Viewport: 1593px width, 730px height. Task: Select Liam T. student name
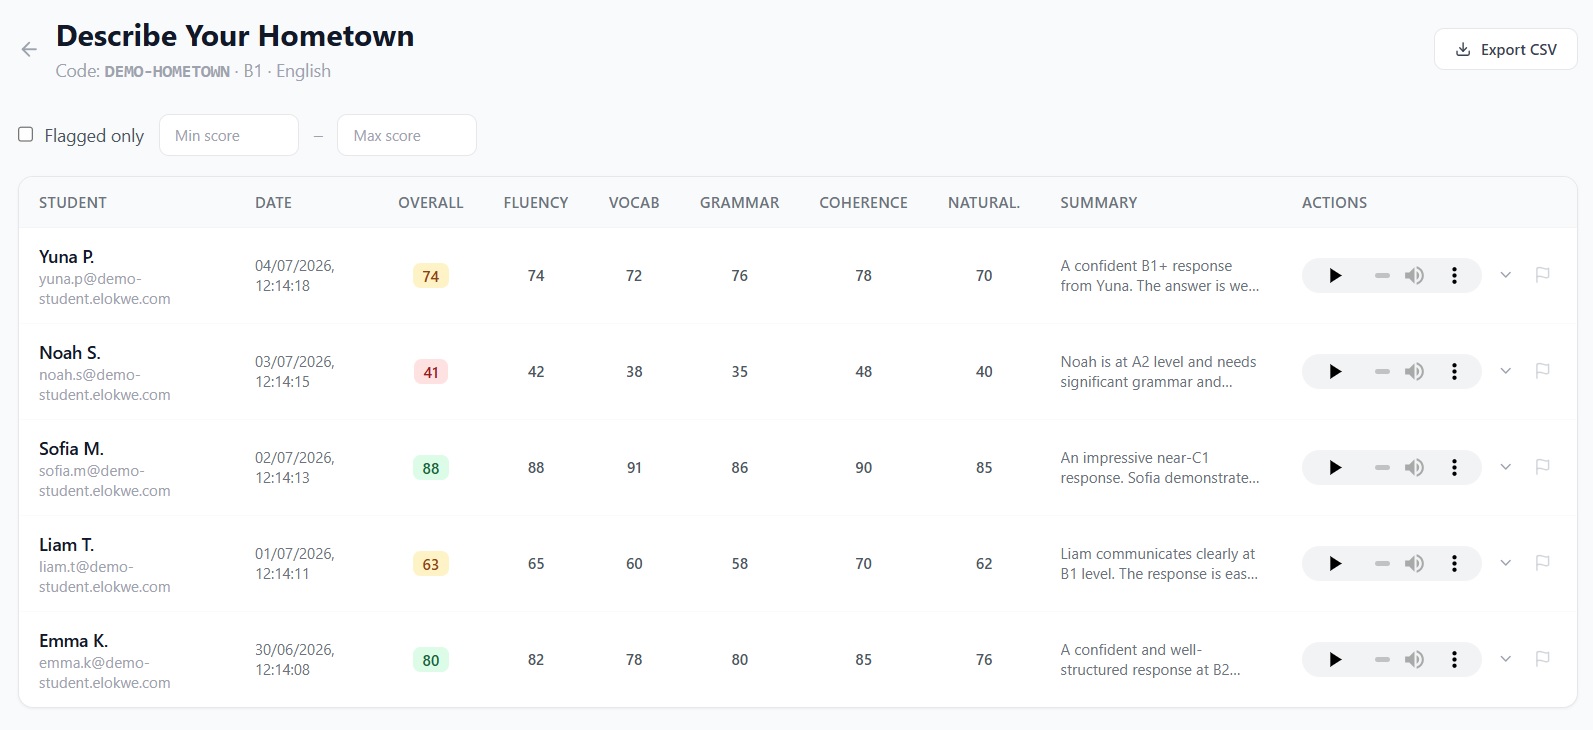pos(67,545)
